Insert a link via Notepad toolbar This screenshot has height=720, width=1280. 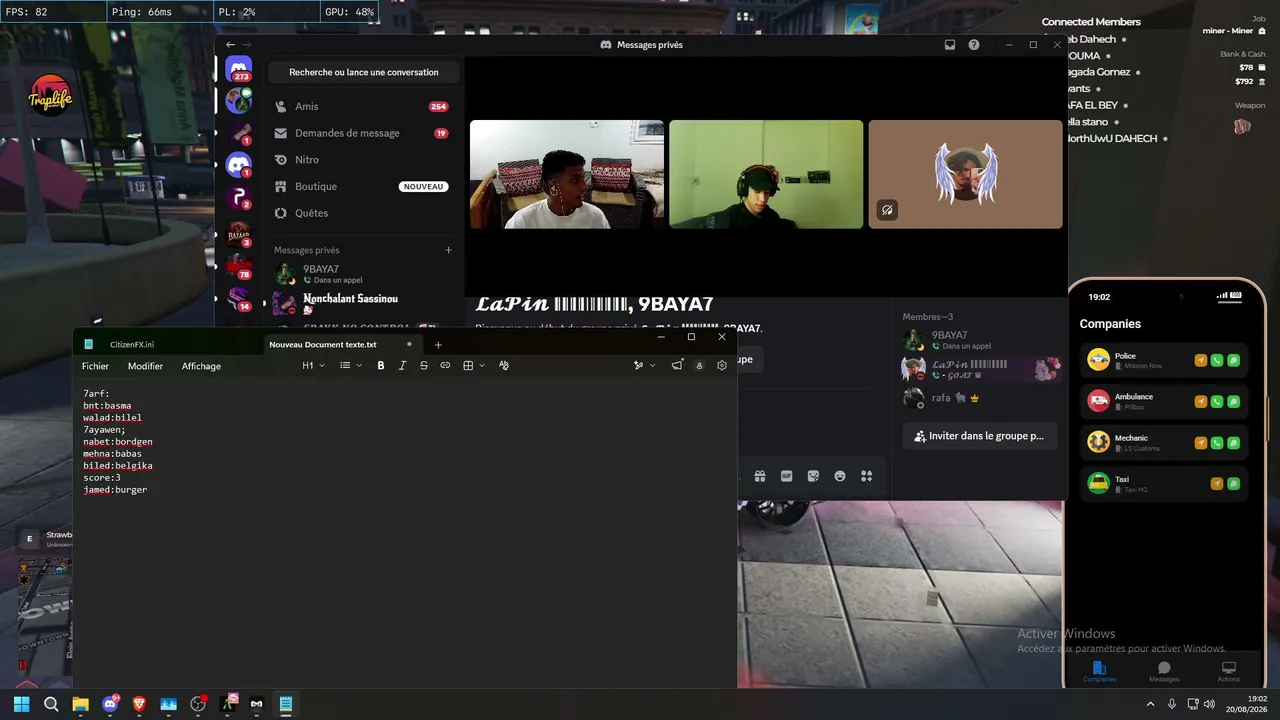(445, 366)
